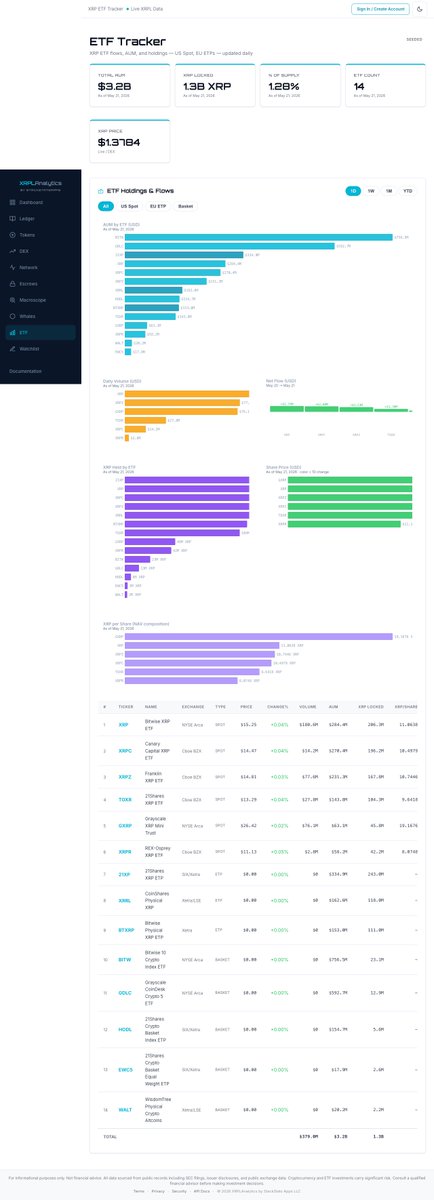Open the DEX sidebar icon
Viewport: 434px width, 1200px height.
point(10,251)
